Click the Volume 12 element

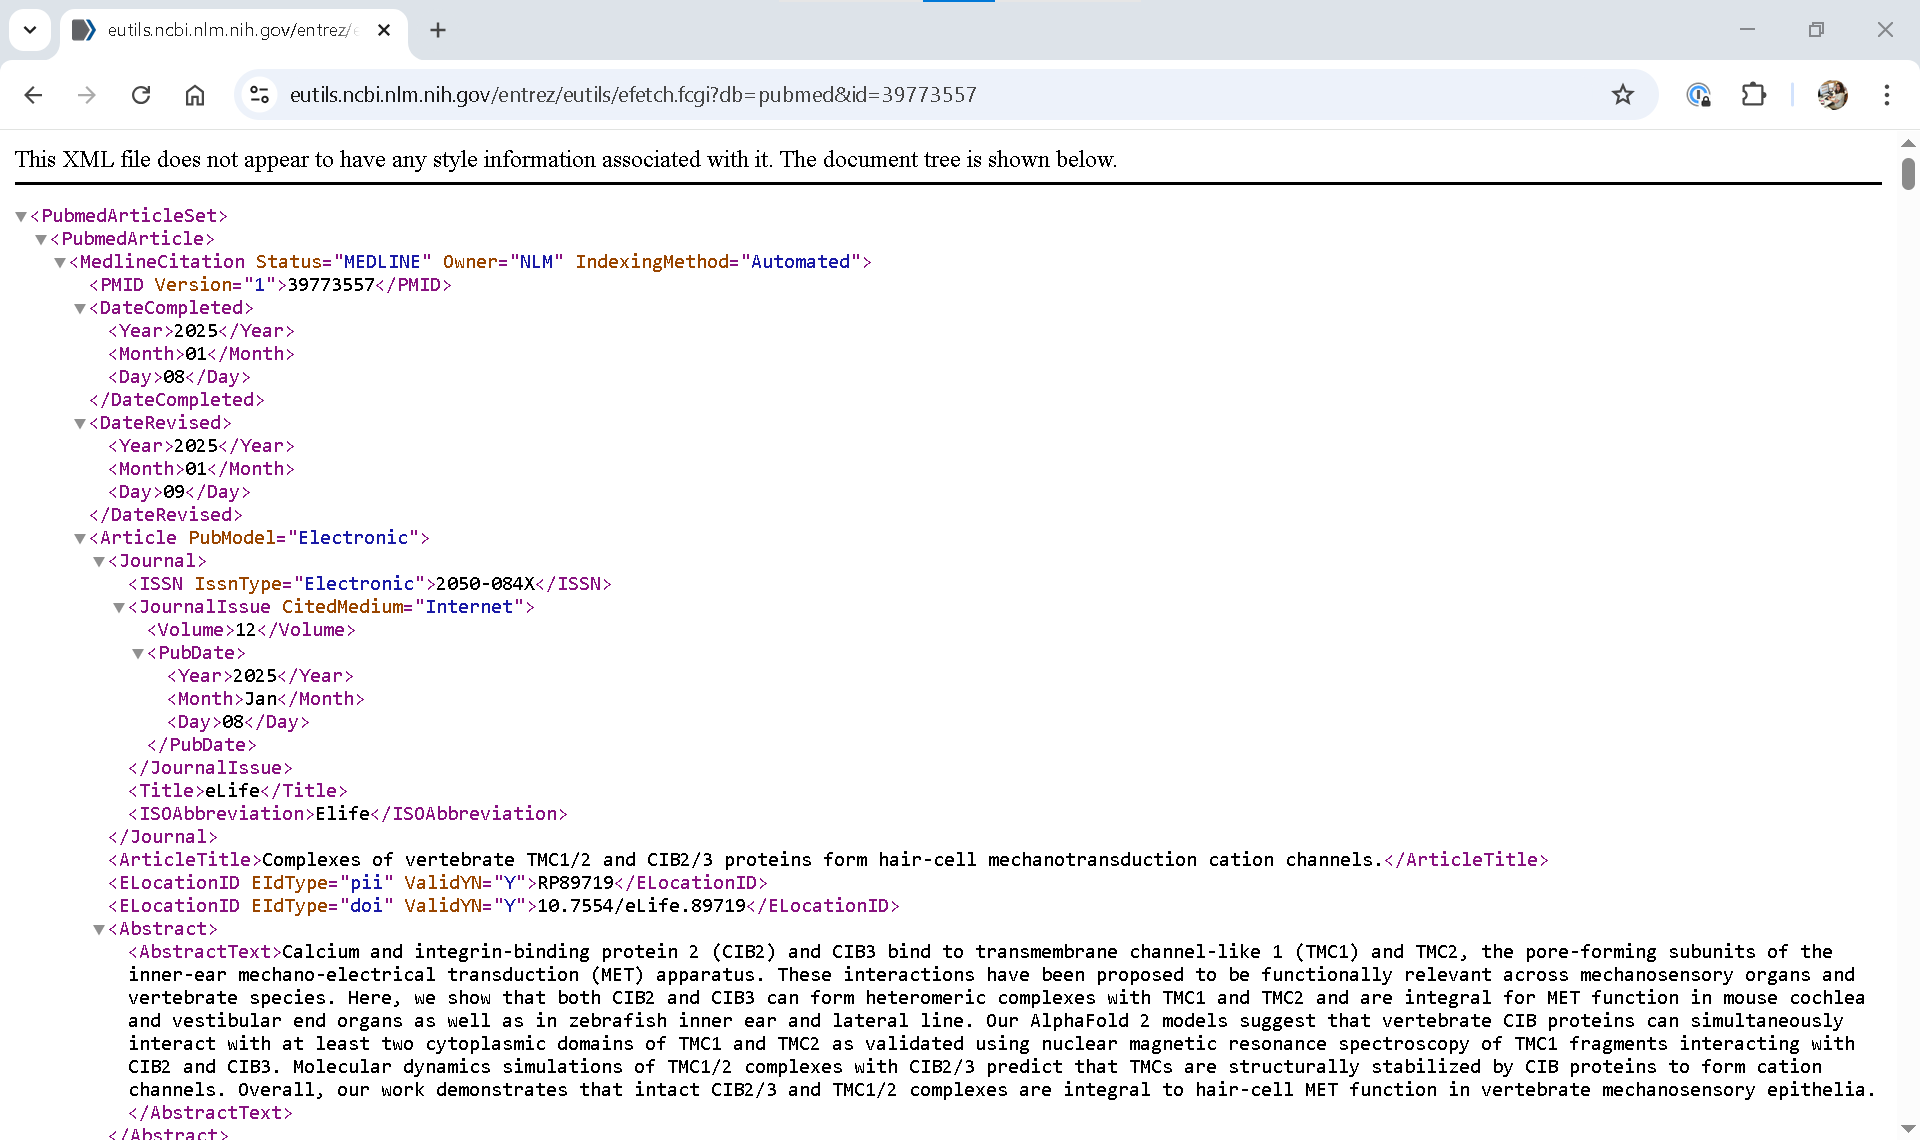coord(251,630)
